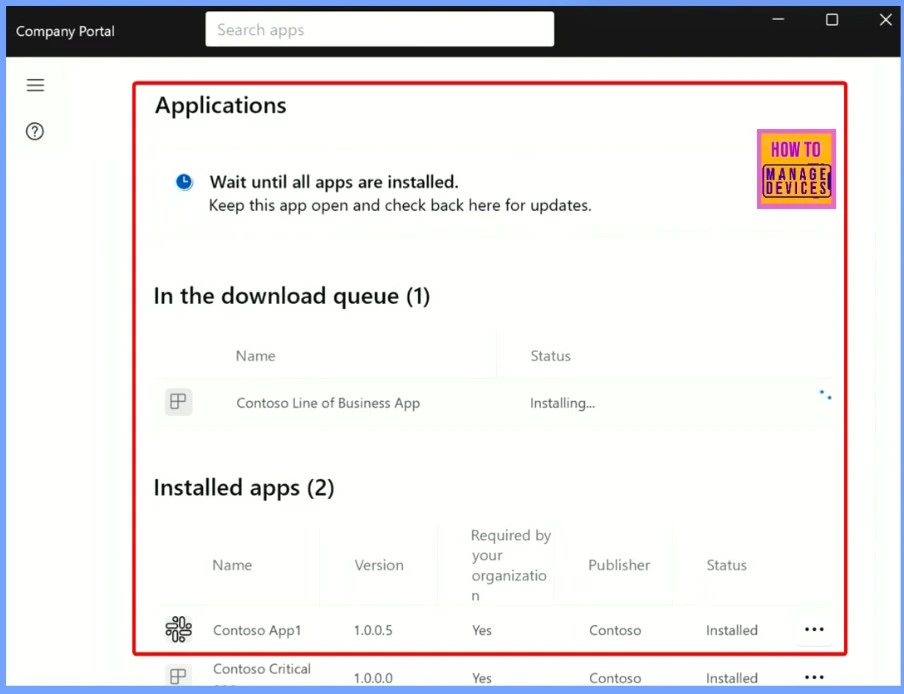Sort queue by Status column header

pos(551,356)
